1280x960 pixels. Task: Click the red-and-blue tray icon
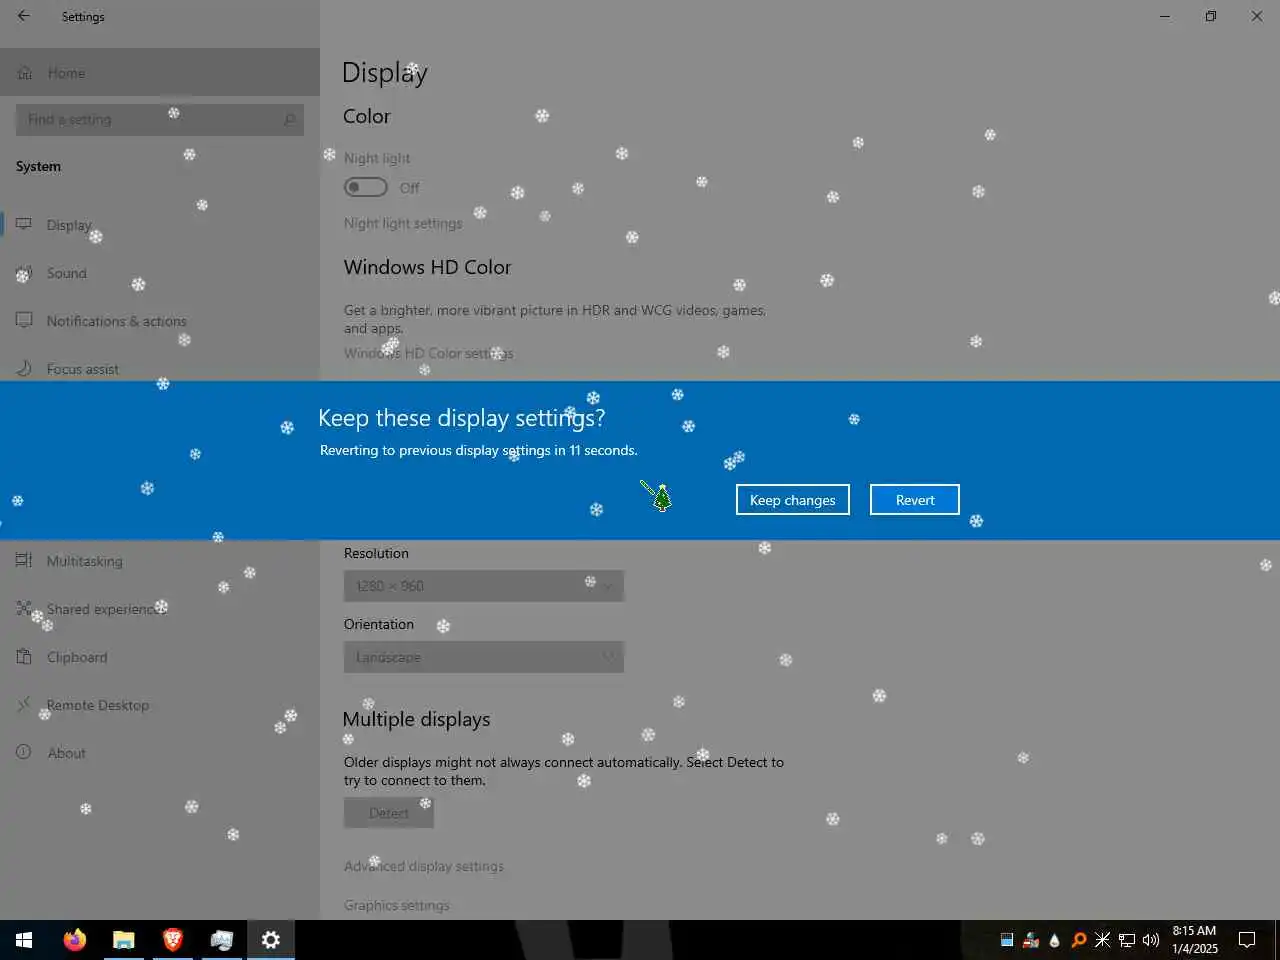1031,940
